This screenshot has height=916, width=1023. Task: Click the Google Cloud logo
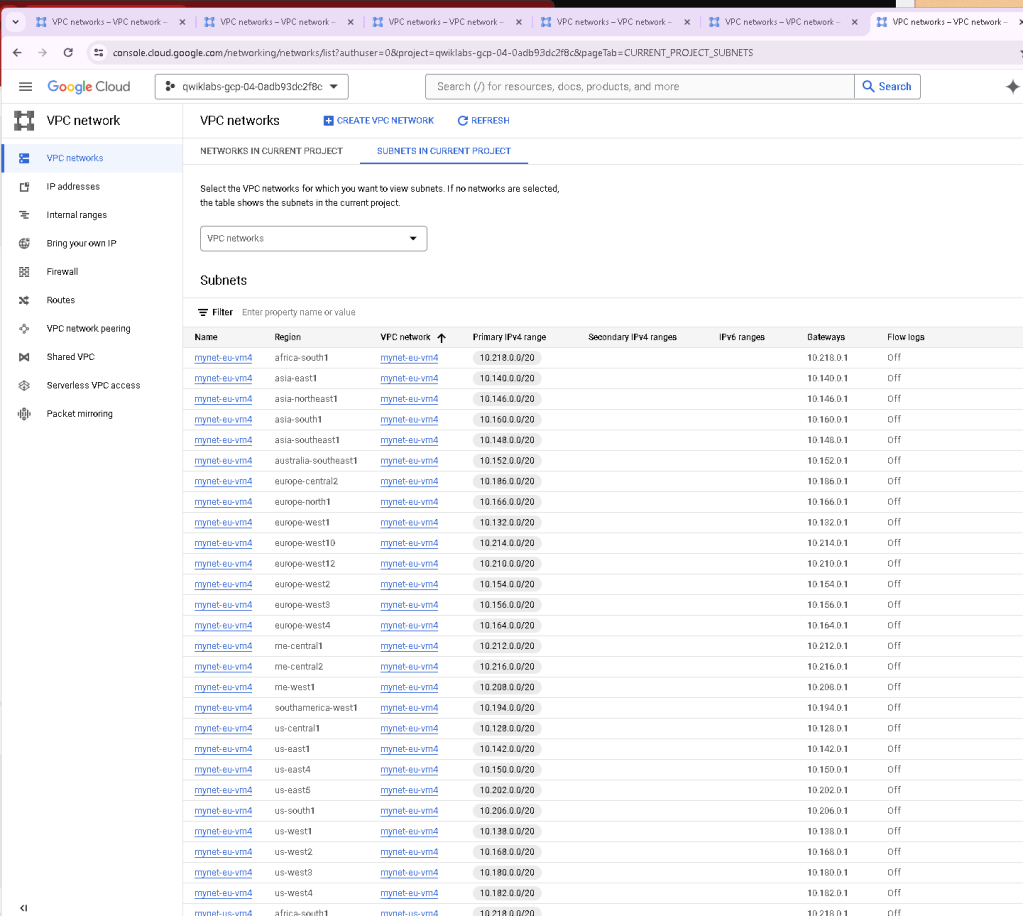pyautogui.click(x=89, y=86)
